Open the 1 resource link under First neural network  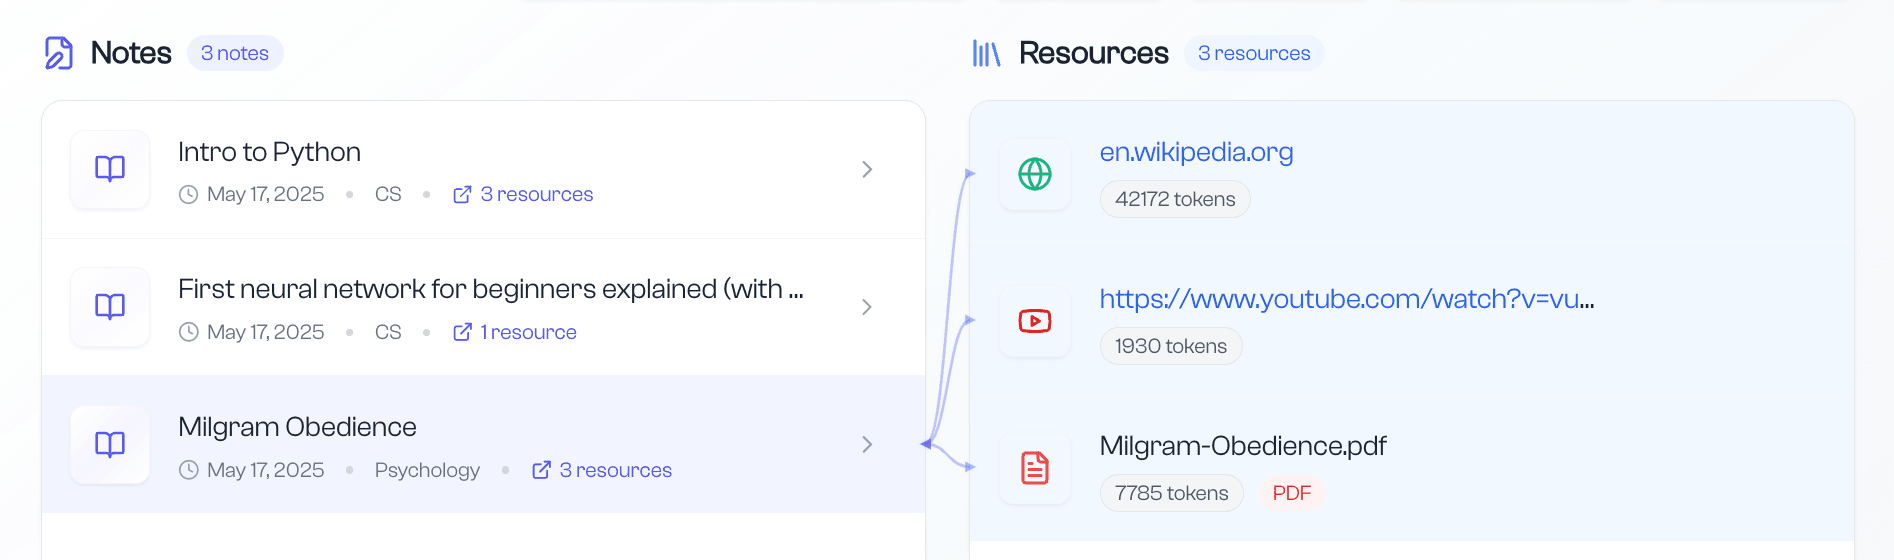click(x=528, y=332)
